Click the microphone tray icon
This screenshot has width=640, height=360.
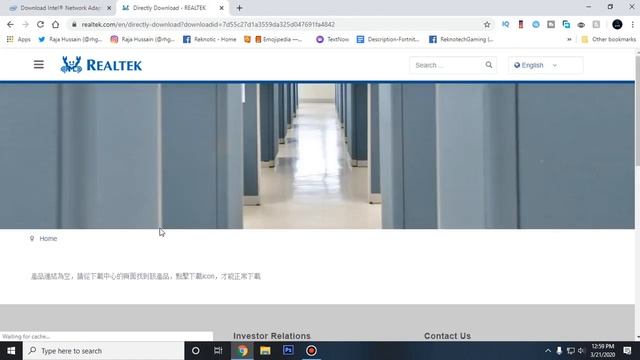pos(559,351)
